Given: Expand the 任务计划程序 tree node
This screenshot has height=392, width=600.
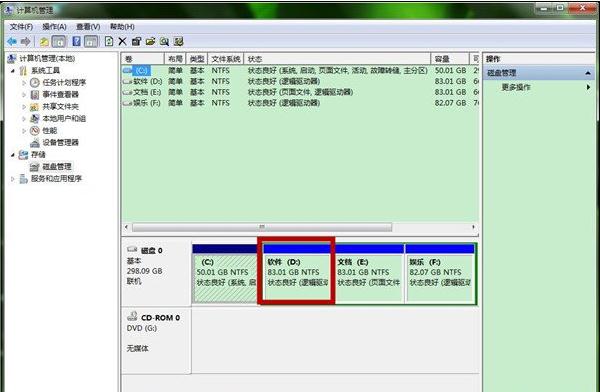Looking at the screenshot, I should click(24, 83).
